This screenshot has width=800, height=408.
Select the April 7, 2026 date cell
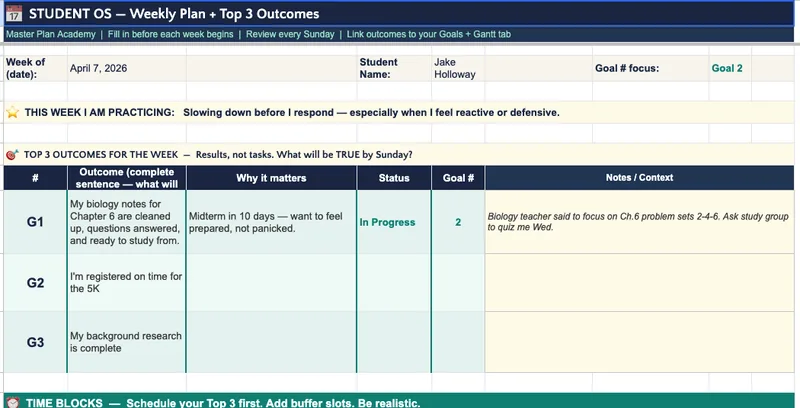[x=127, y=68]
